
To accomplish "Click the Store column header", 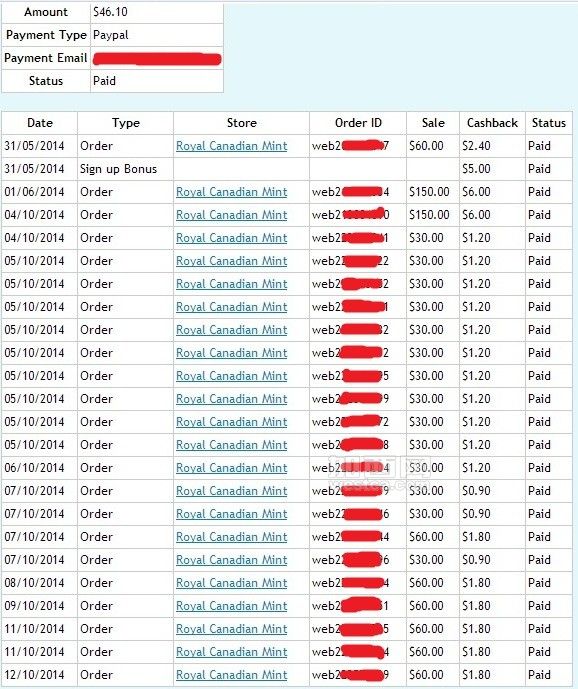I will (x=241, y=123).
